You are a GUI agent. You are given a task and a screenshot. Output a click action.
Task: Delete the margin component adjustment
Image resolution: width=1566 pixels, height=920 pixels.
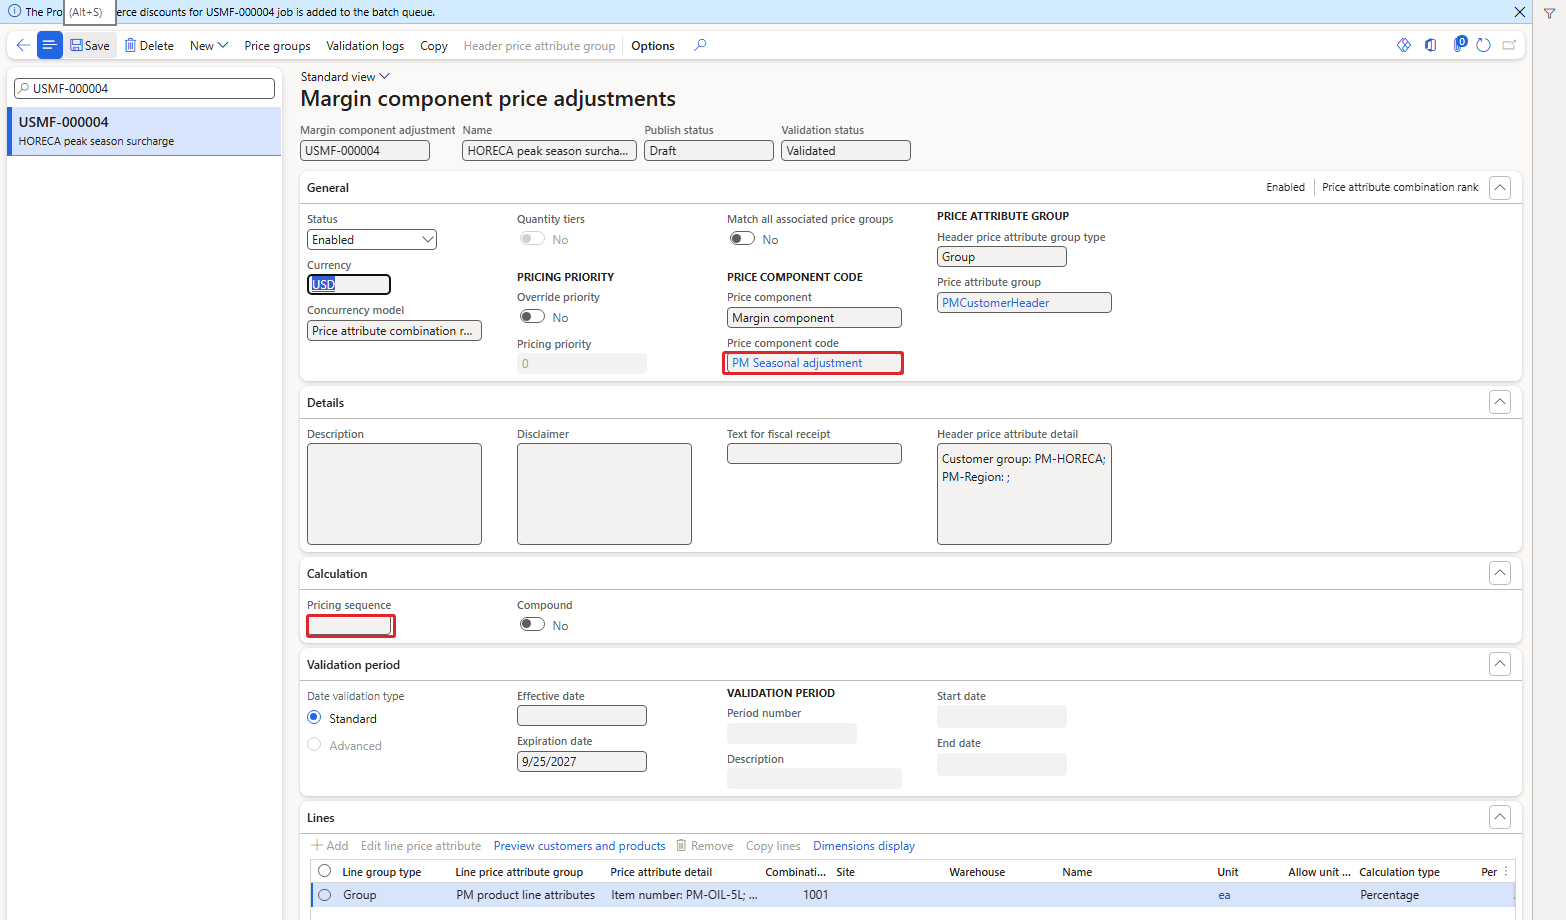tap(149, 46)
